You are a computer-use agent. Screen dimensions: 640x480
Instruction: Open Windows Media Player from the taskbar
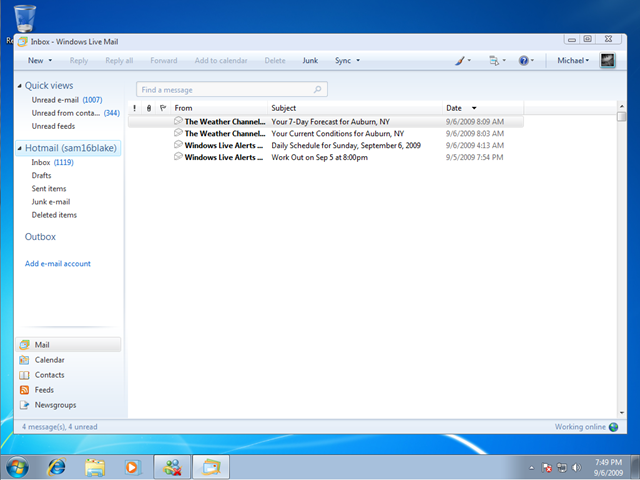pos(133,467)
